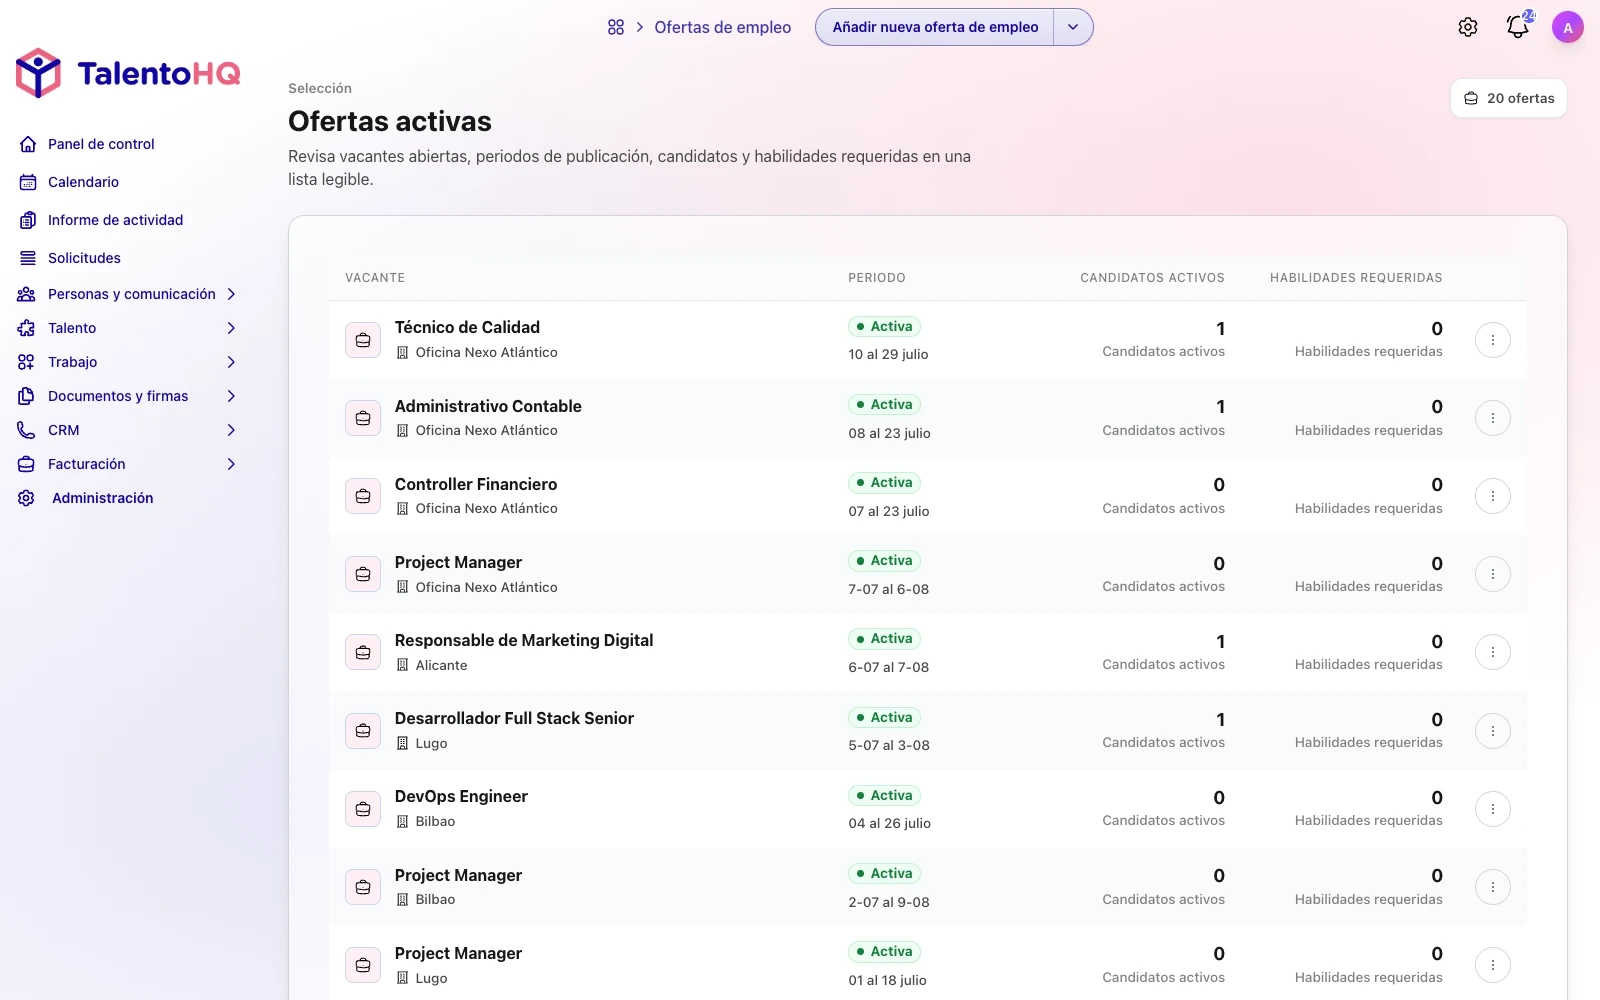Image resolution: width=1600 pixels, height=1000 pixels.
Task: Open Informe de actividad
Action: pyautogui.click(x=115, y=220)
